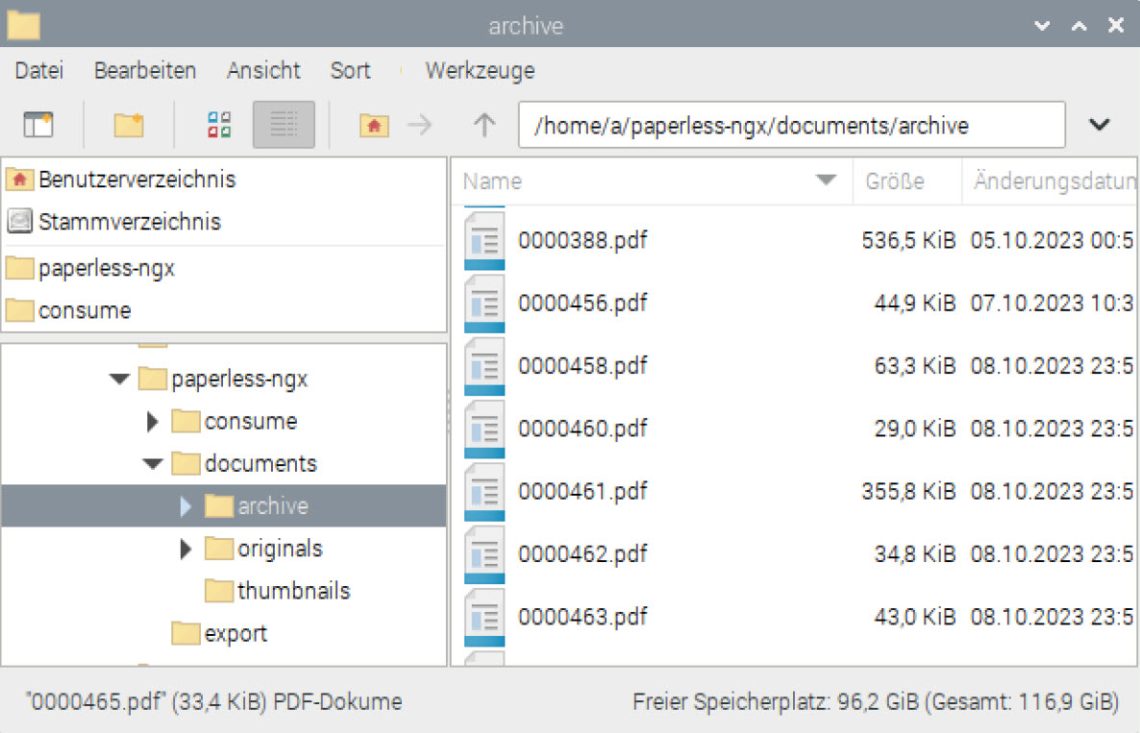1140x733 pixels.
Task: Expand the originals folder in the tree
Action: (185, 548)
